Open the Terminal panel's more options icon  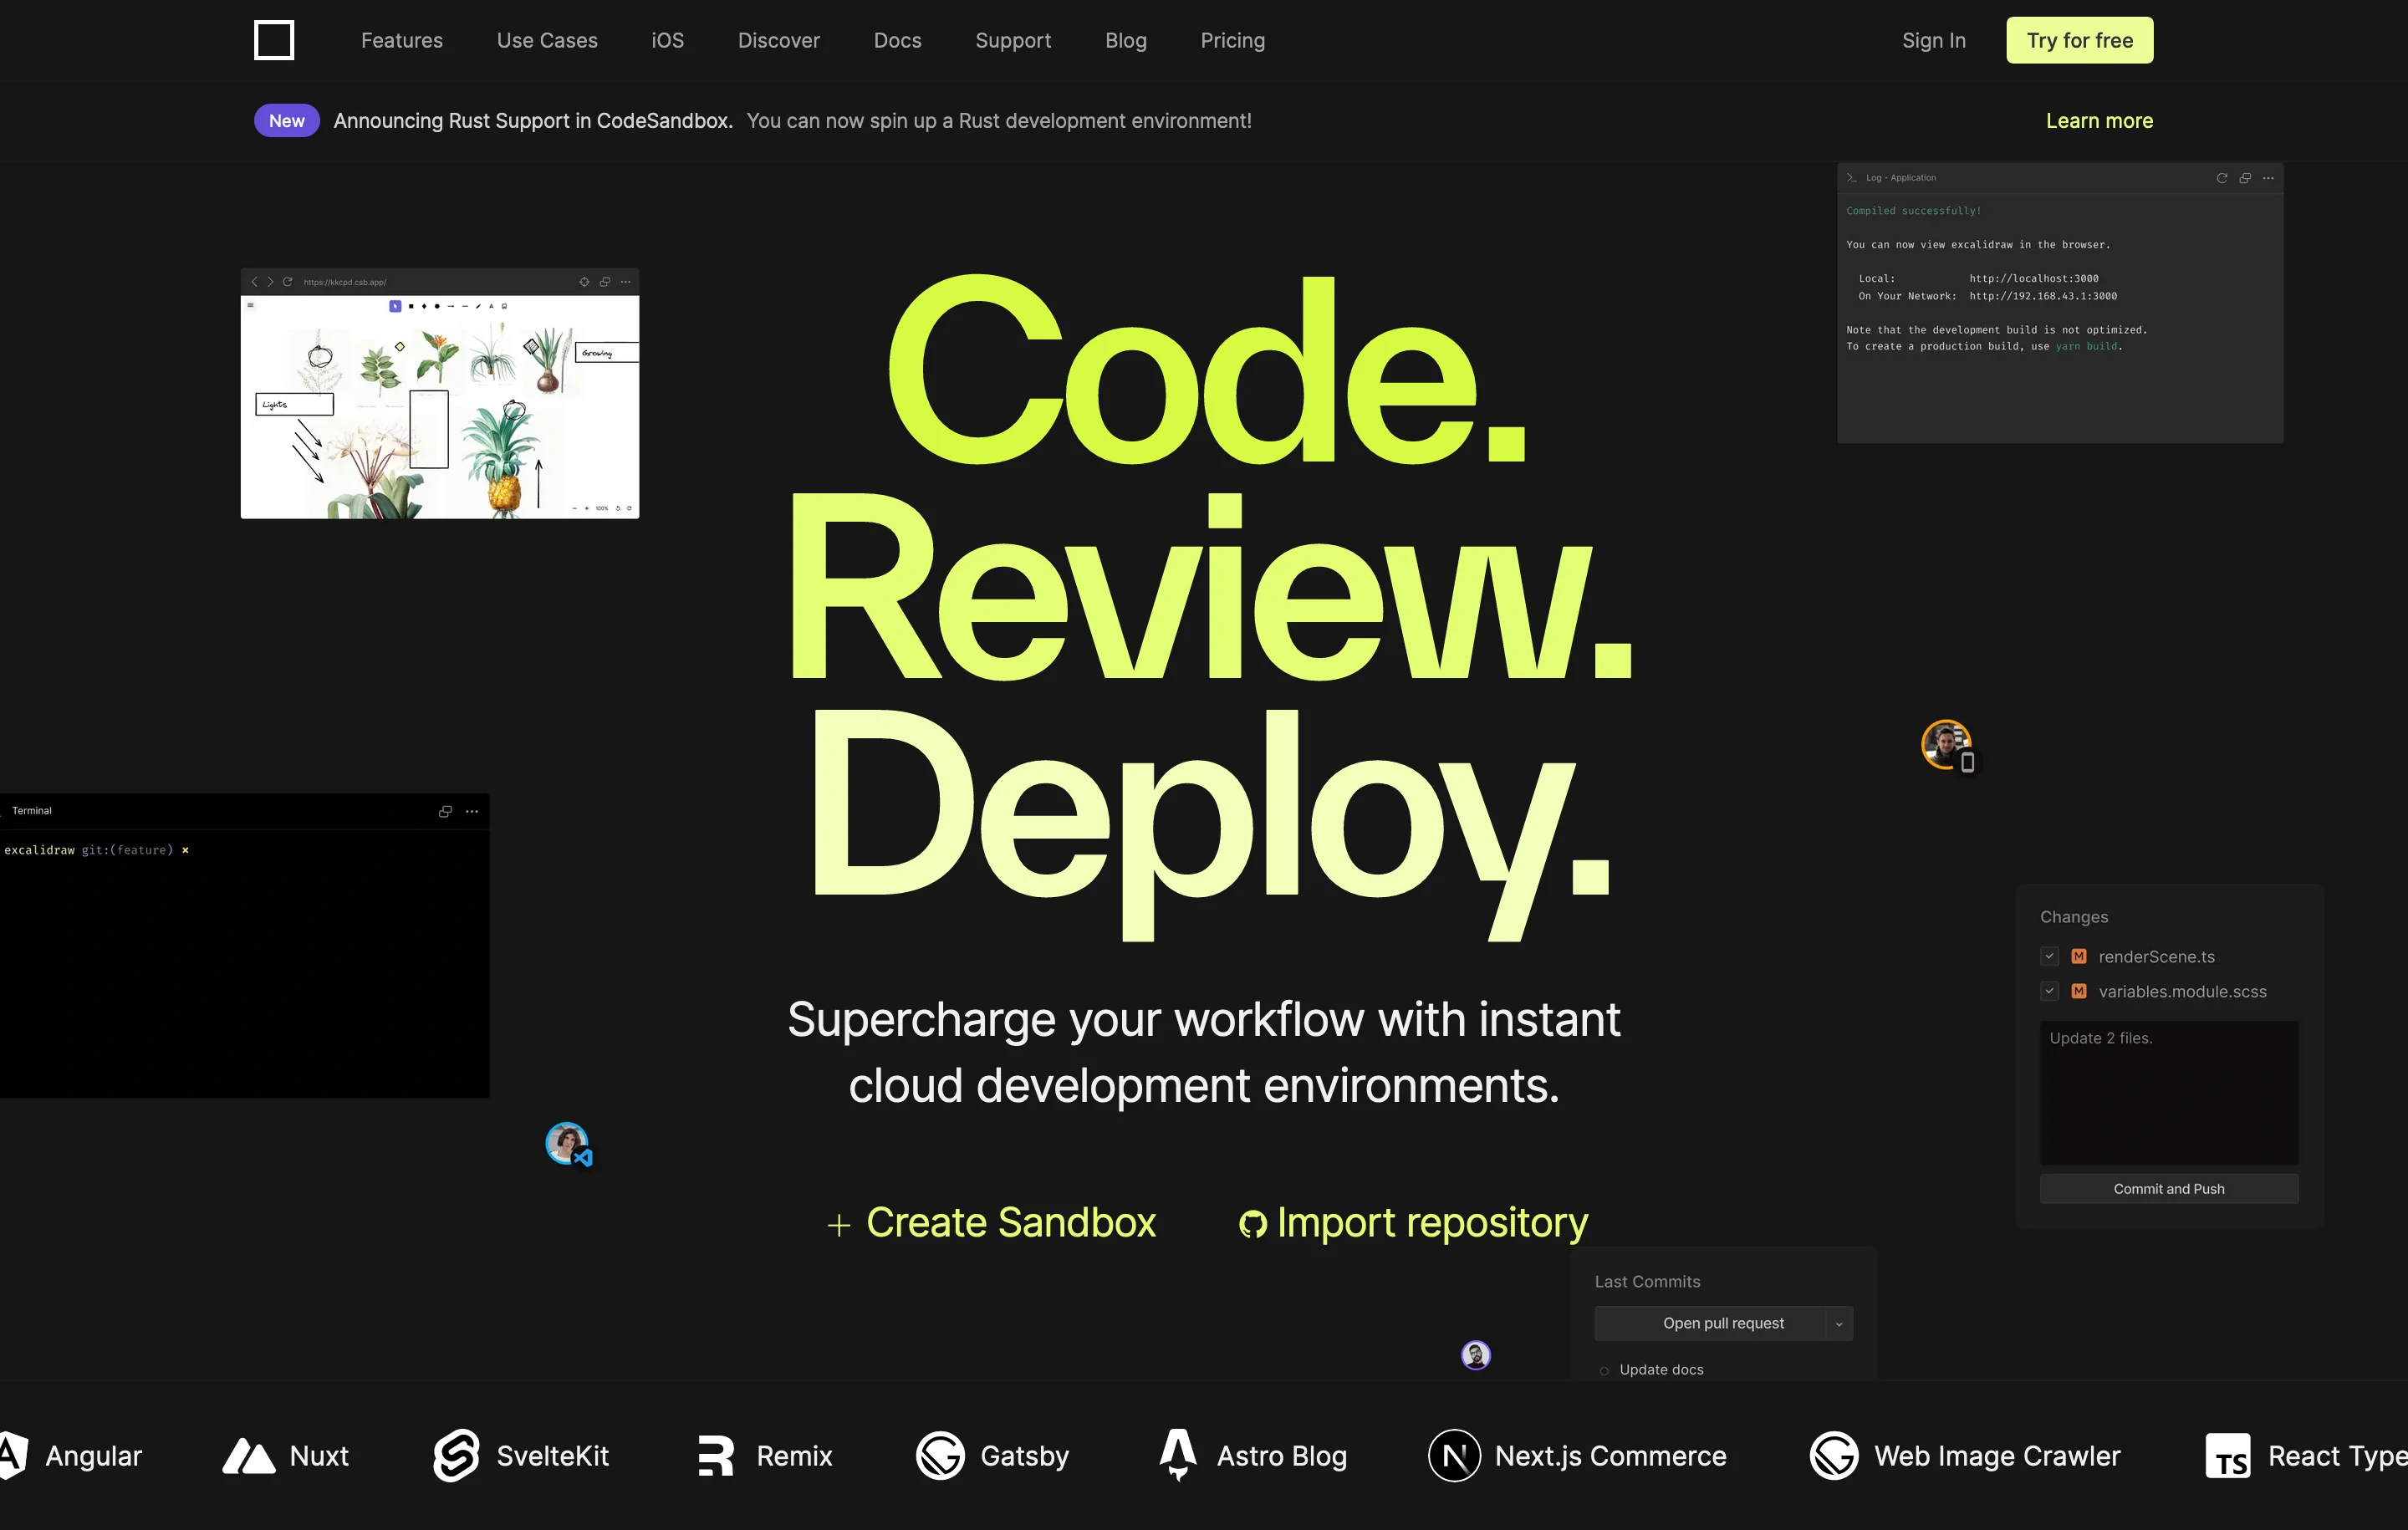pos(471,811)
